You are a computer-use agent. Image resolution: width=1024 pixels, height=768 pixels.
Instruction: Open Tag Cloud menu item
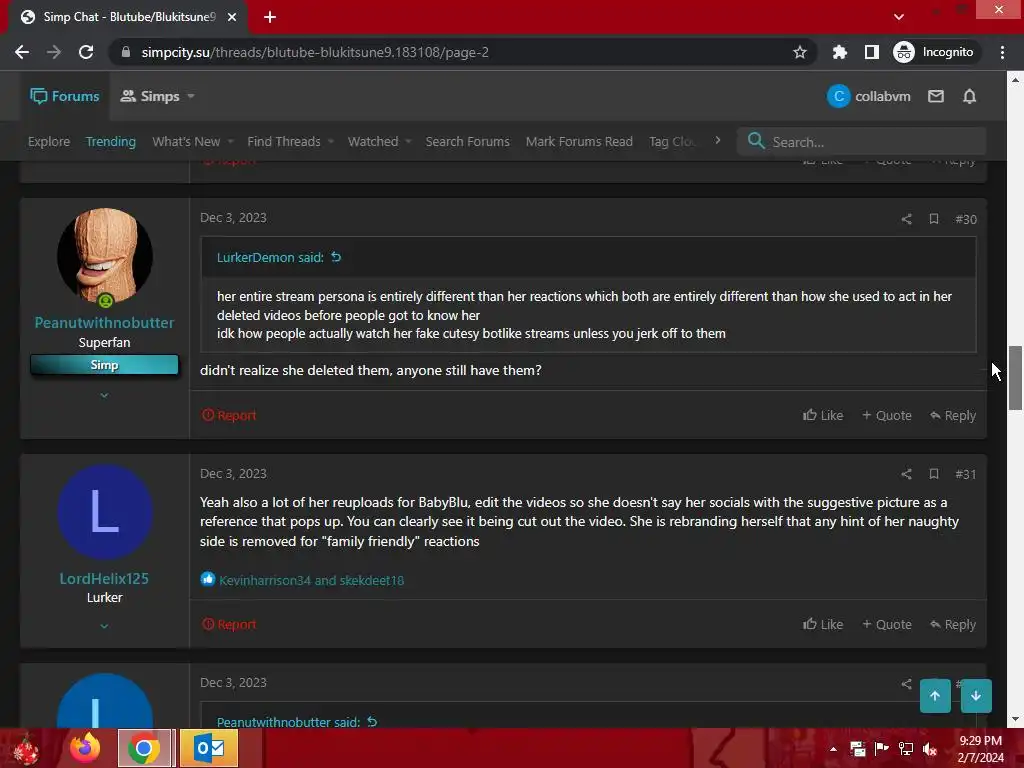click(x=671, y=142)
